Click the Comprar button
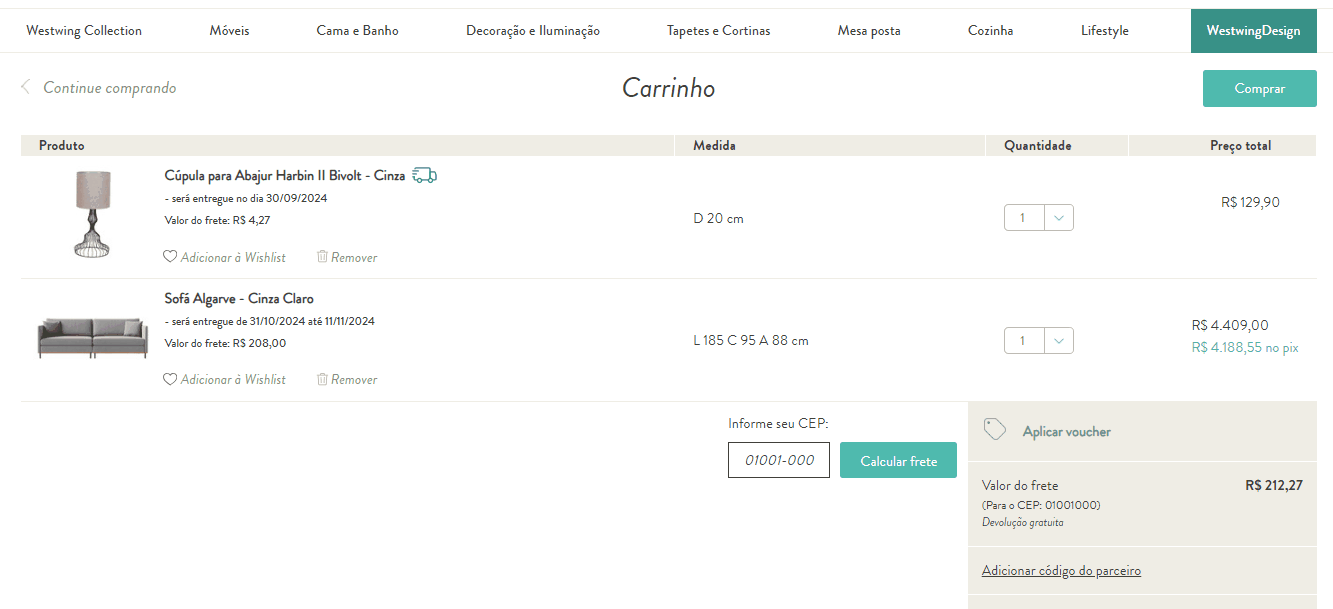 [1260, 88]
